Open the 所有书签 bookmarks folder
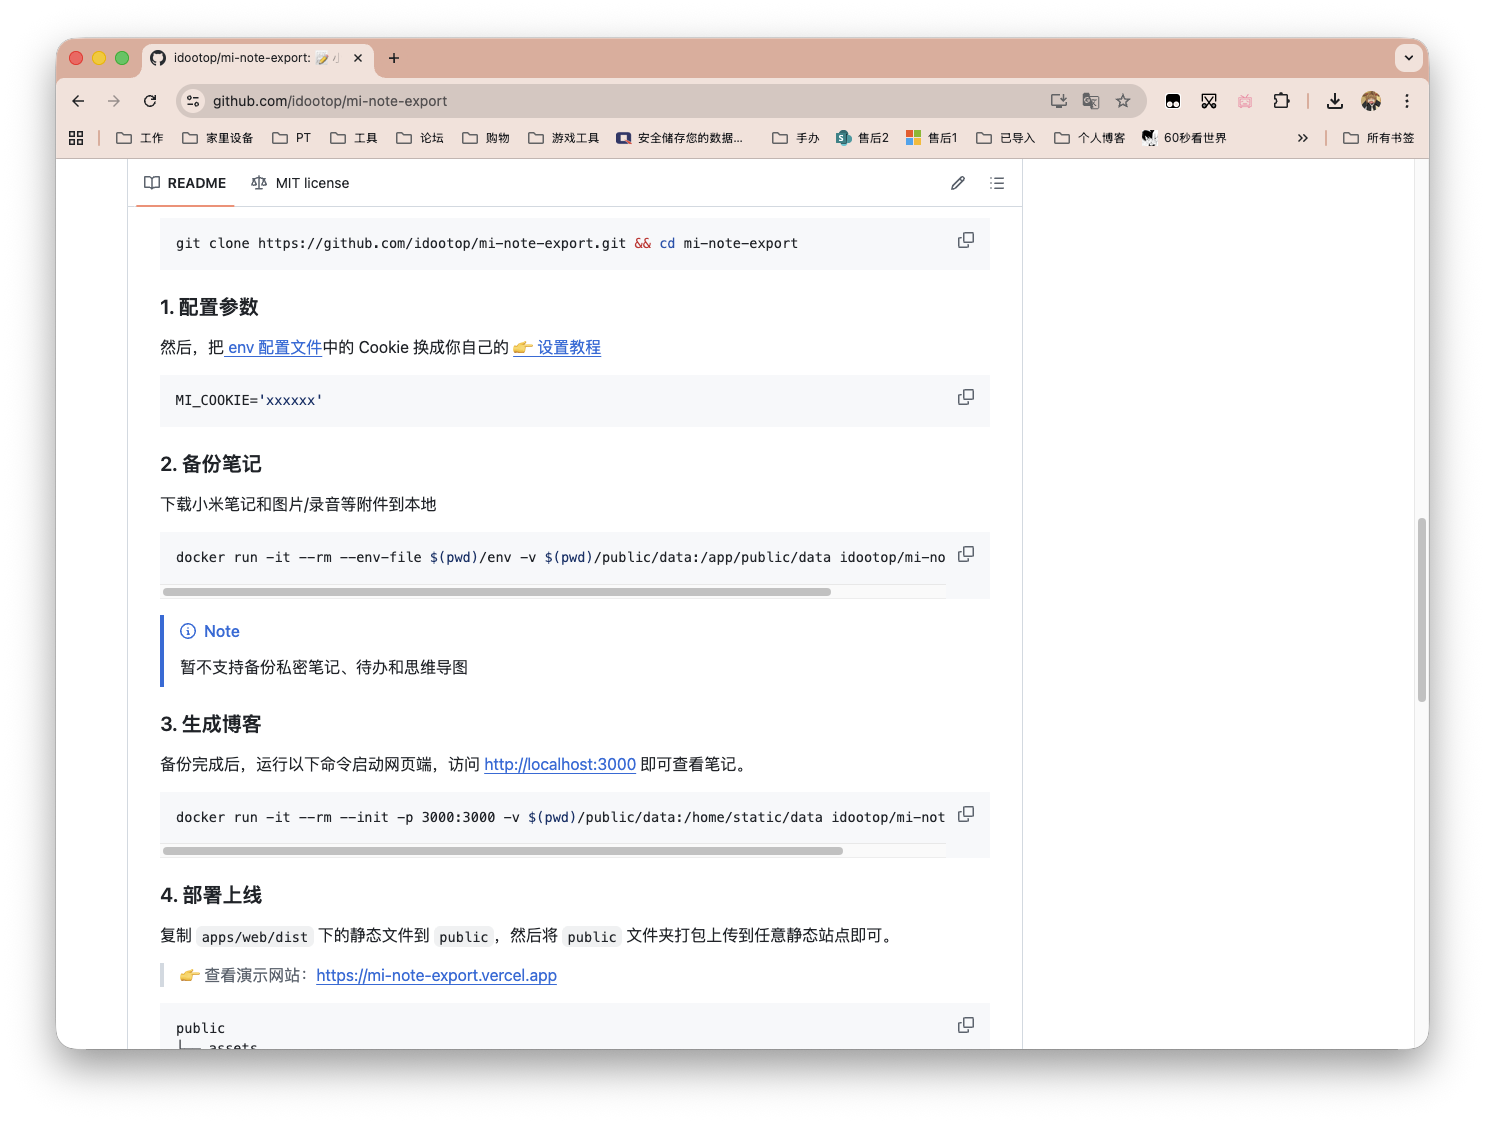1485x1123 pixels. pos(1379,137)
